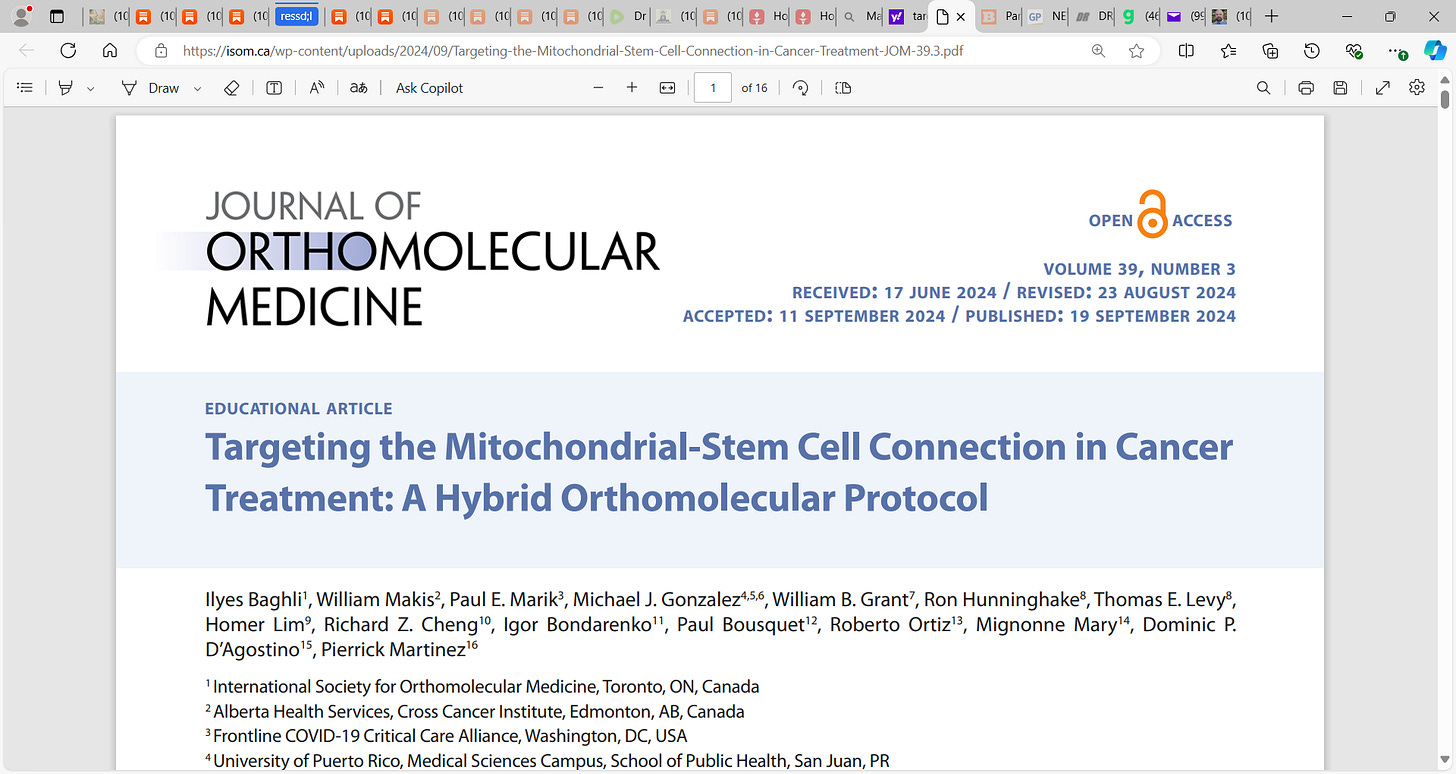Open a new browser tab
This screenshot has height=774, width=1456.
[x=1271, y=17]
